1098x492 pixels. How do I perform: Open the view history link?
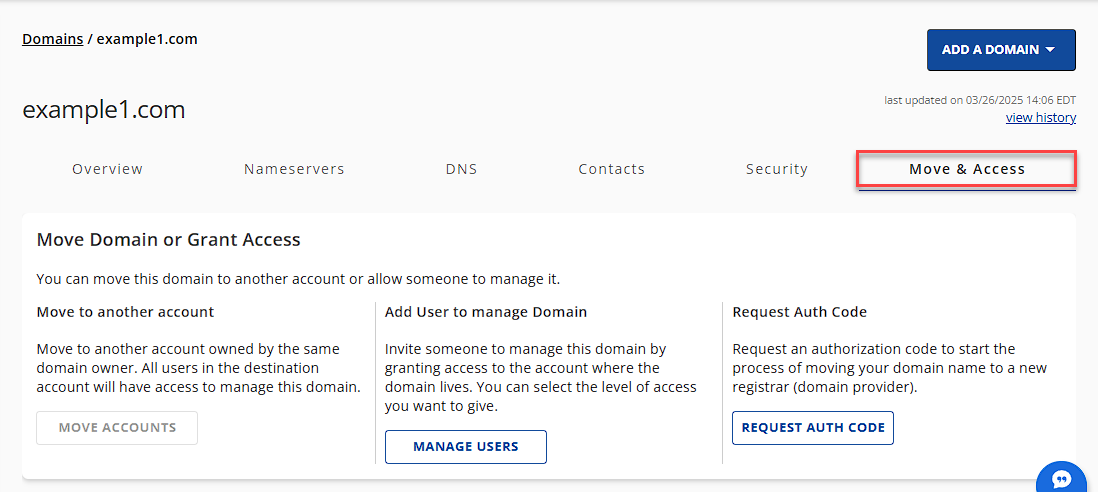[1041, 118]
